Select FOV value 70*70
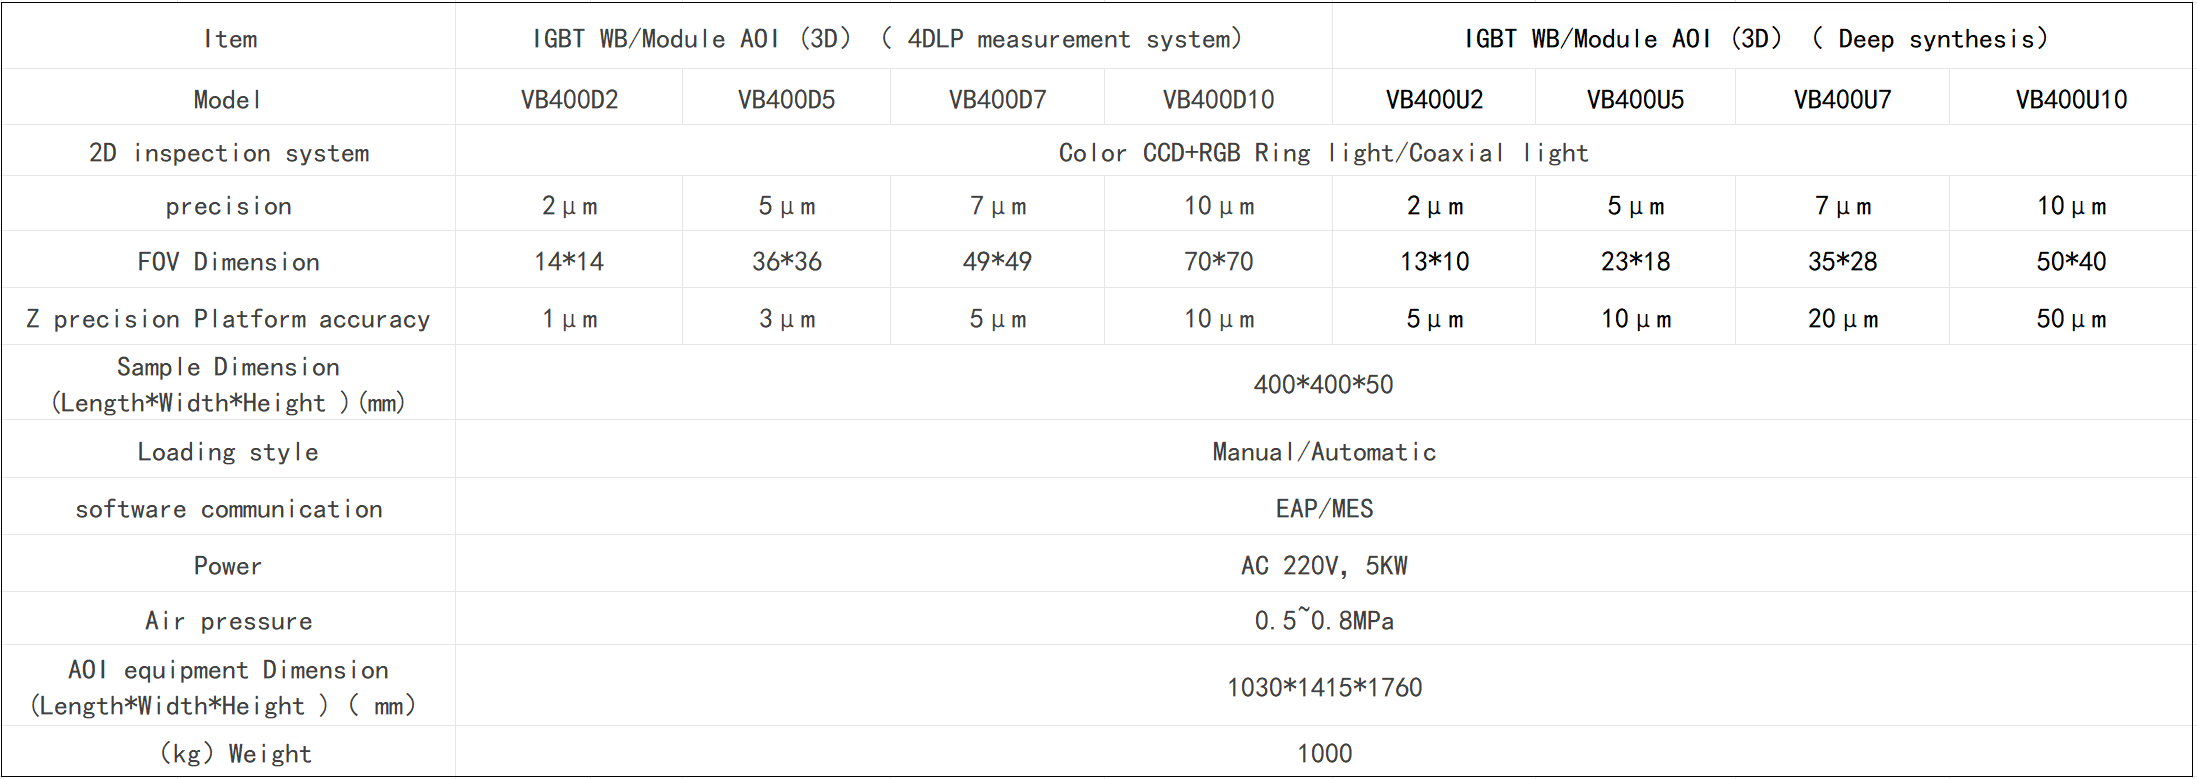This screenshot has width=2197, height=779. click(1218, 262)
